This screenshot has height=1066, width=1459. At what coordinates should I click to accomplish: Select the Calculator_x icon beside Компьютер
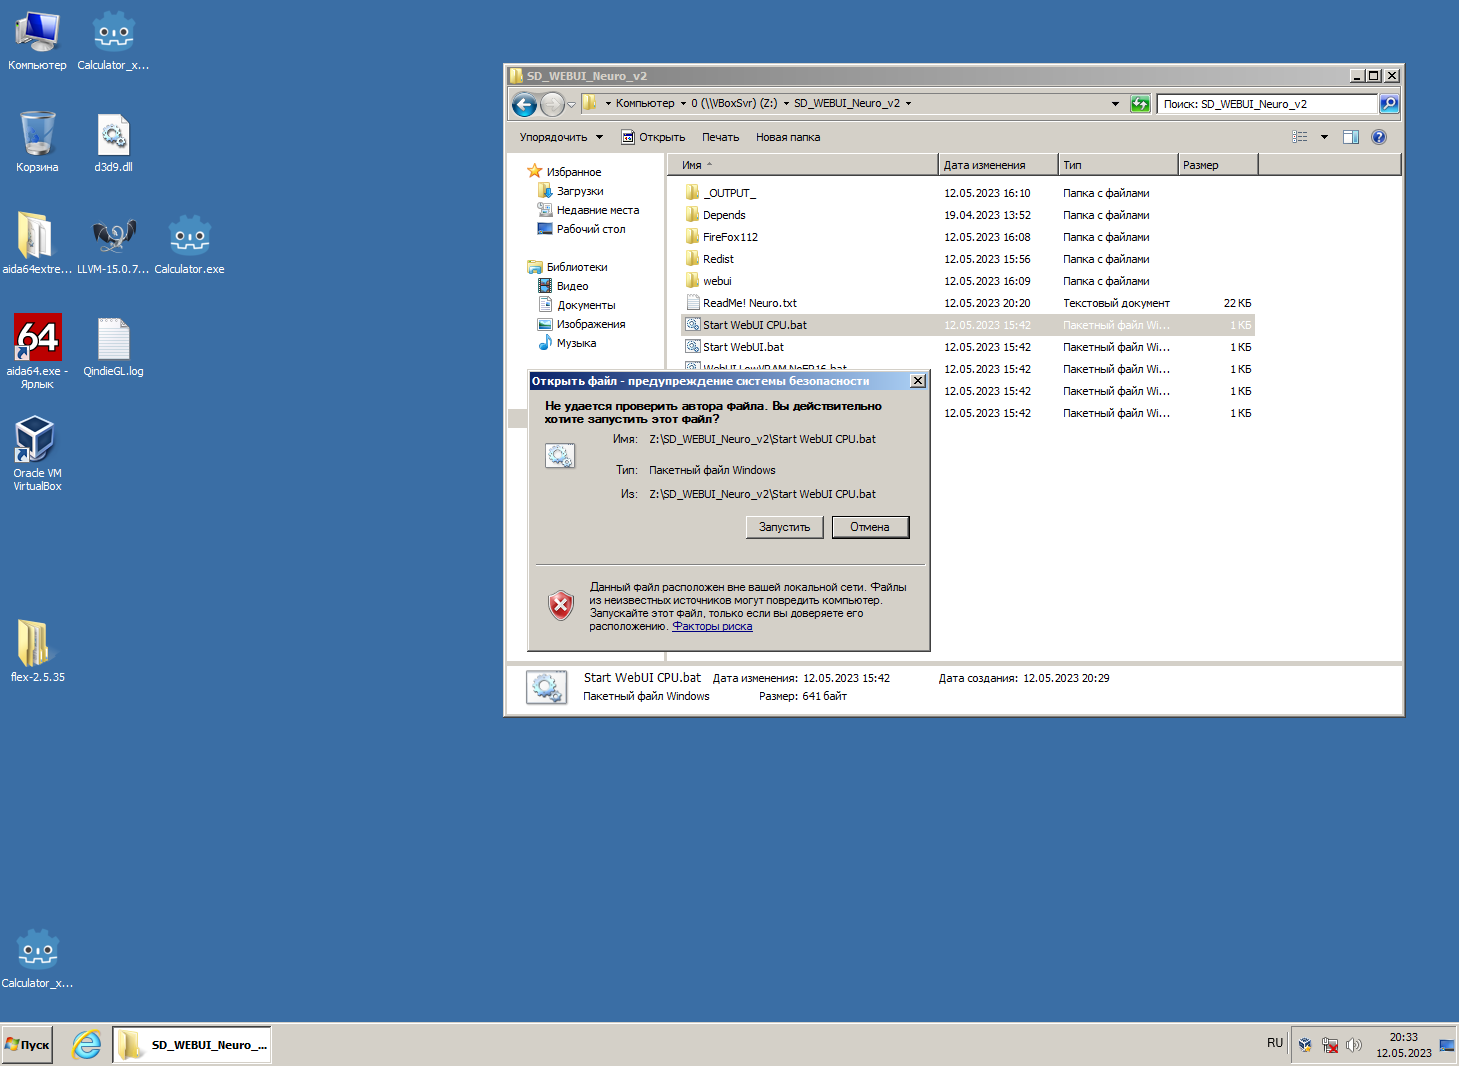coord(113,41)
